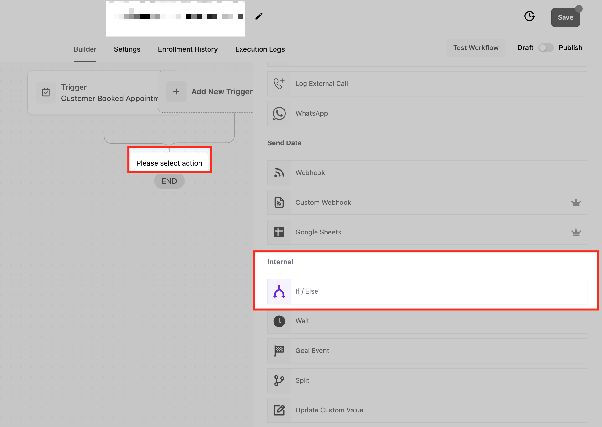Switch to the Settings tab

[x=127, y=50]
